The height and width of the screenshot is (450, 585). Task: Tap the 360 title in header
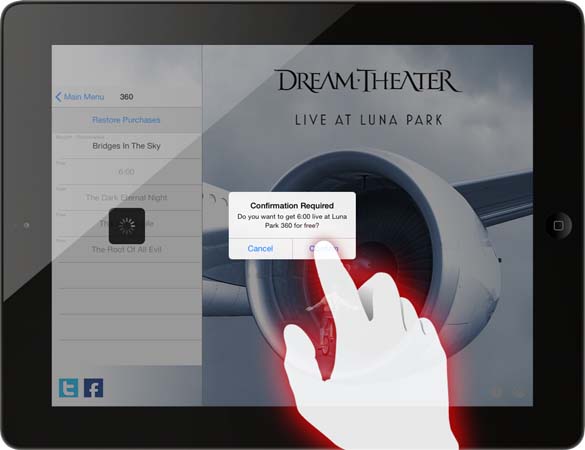pyautogui.click(x=126, y=97)
